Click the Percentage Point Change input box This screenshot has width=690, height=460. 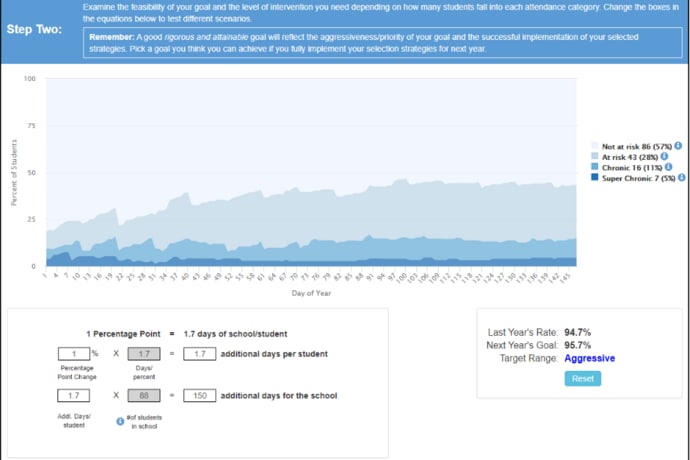73,354
